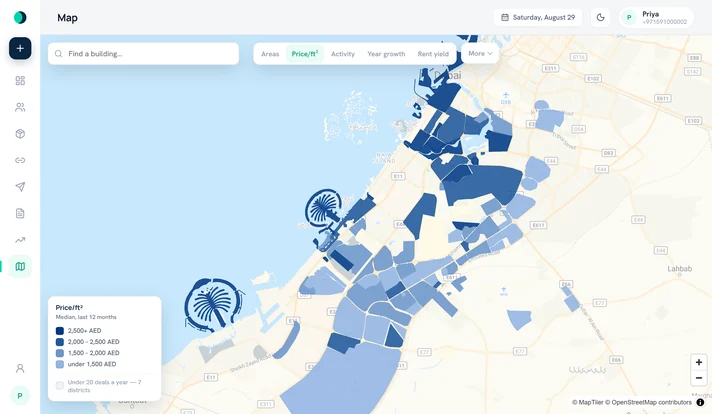Click the Find a building search field
Screen dimensions: 712x414
pos(143,54)
